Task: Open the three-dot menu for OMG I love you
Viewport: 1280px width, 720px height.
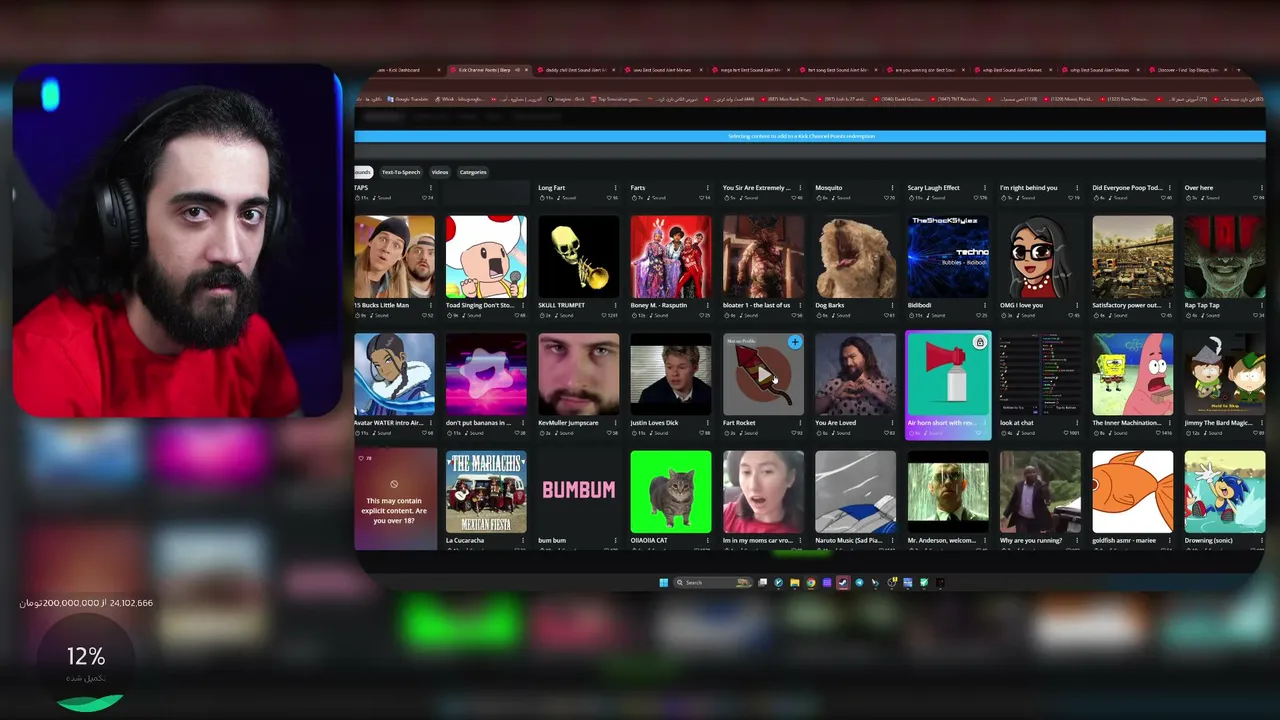Action: click(1077, 305)
